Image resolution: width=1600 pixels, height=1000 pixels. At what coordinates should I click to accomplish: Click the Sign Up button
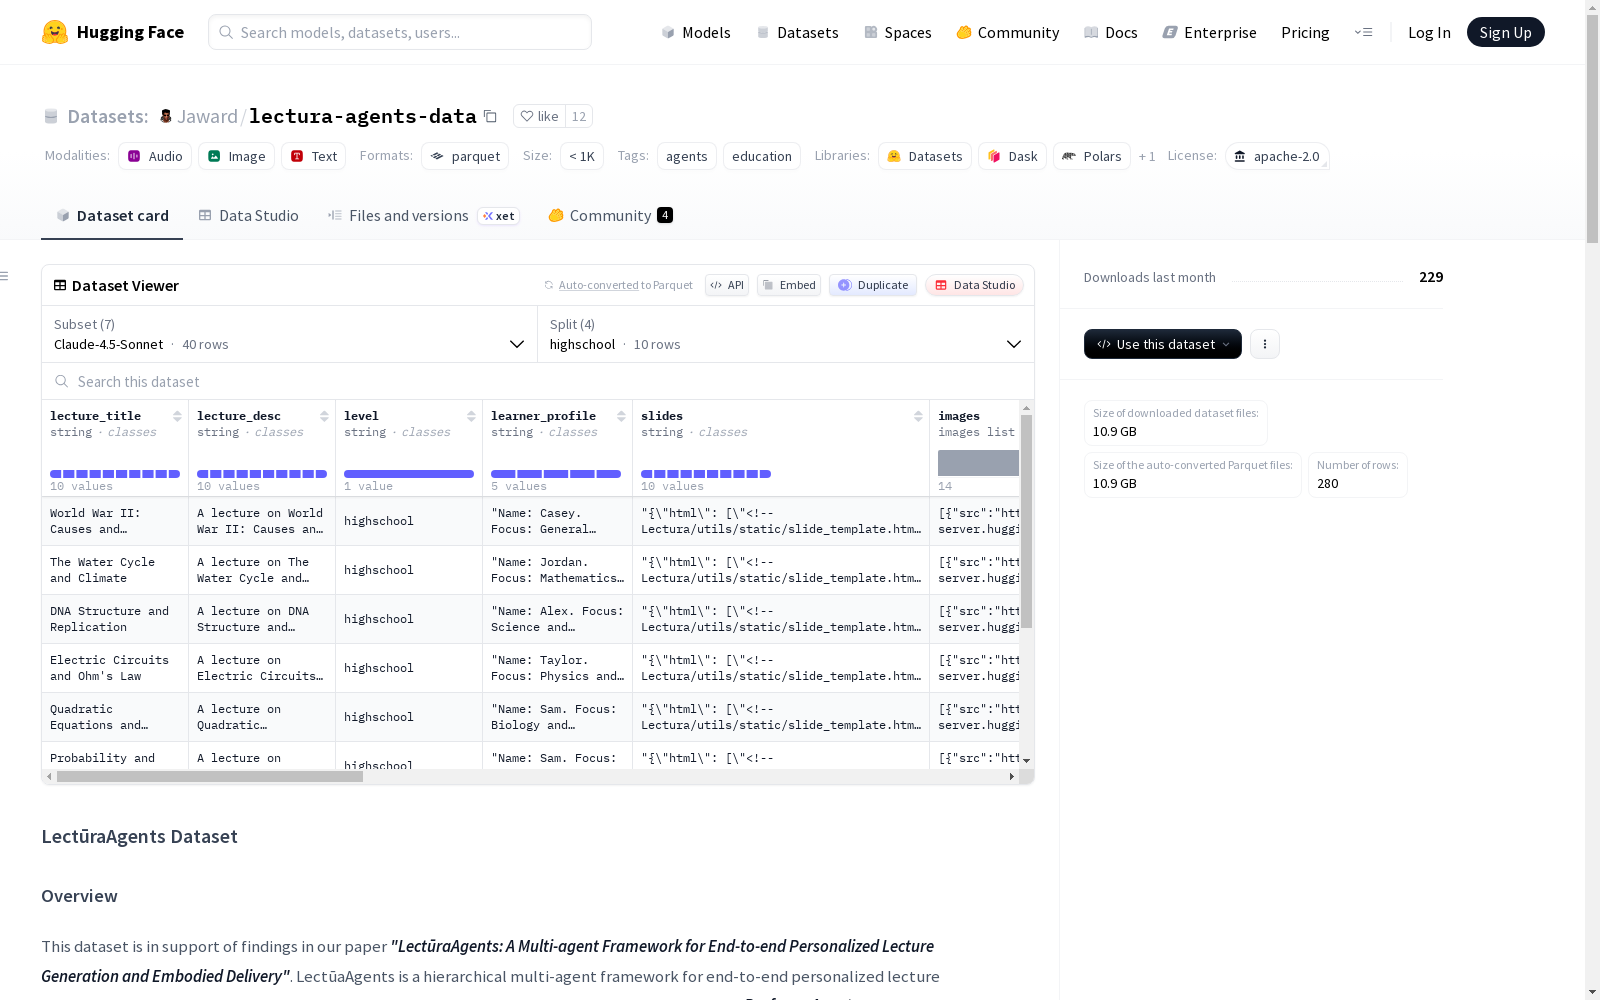coord(1505,32)
